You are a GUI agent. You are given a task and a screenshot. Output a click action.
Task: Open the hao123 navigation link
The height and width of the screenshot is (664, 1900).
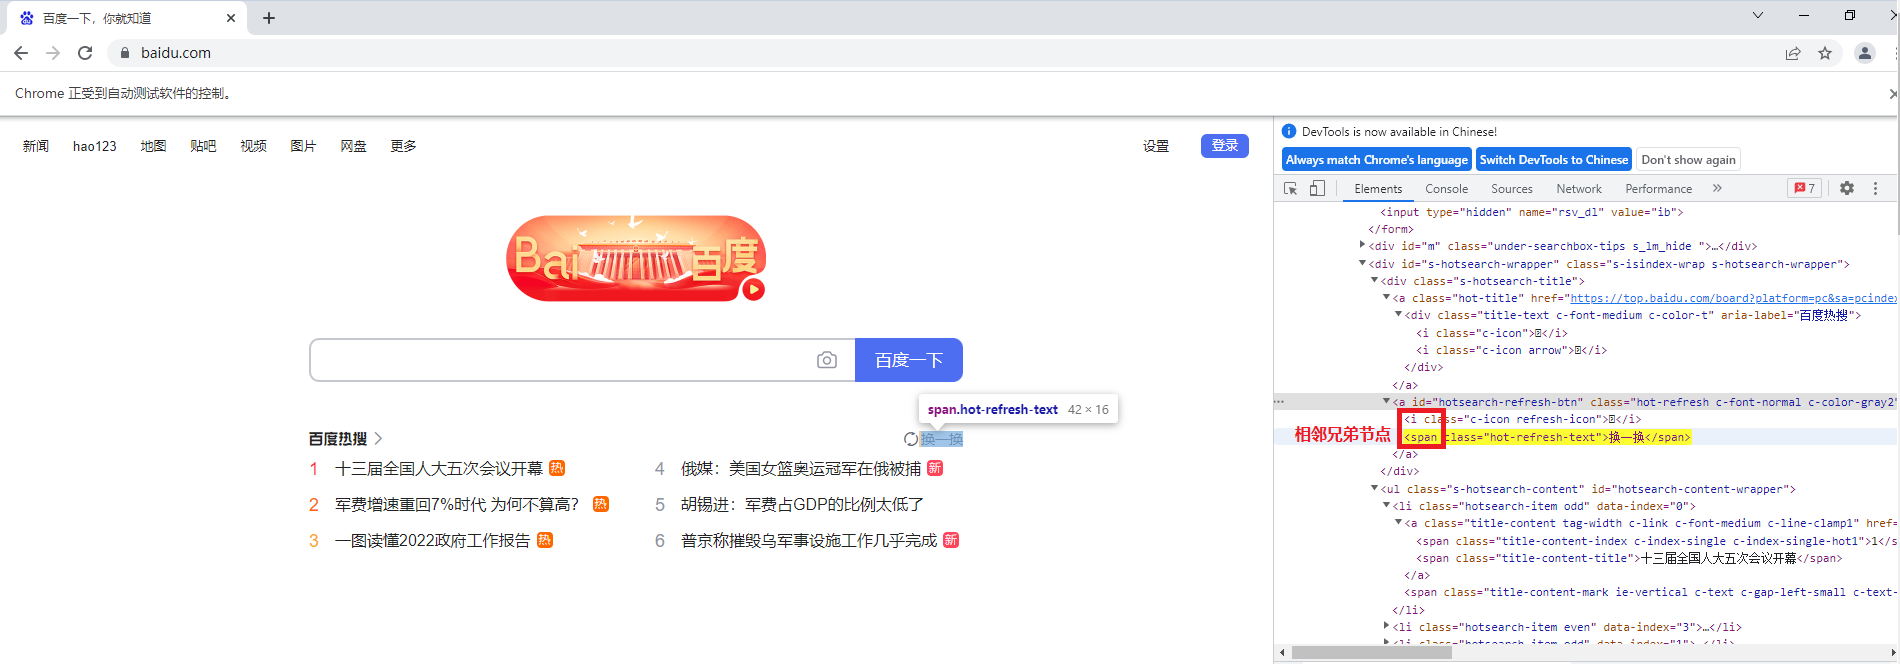pos(95,146)
